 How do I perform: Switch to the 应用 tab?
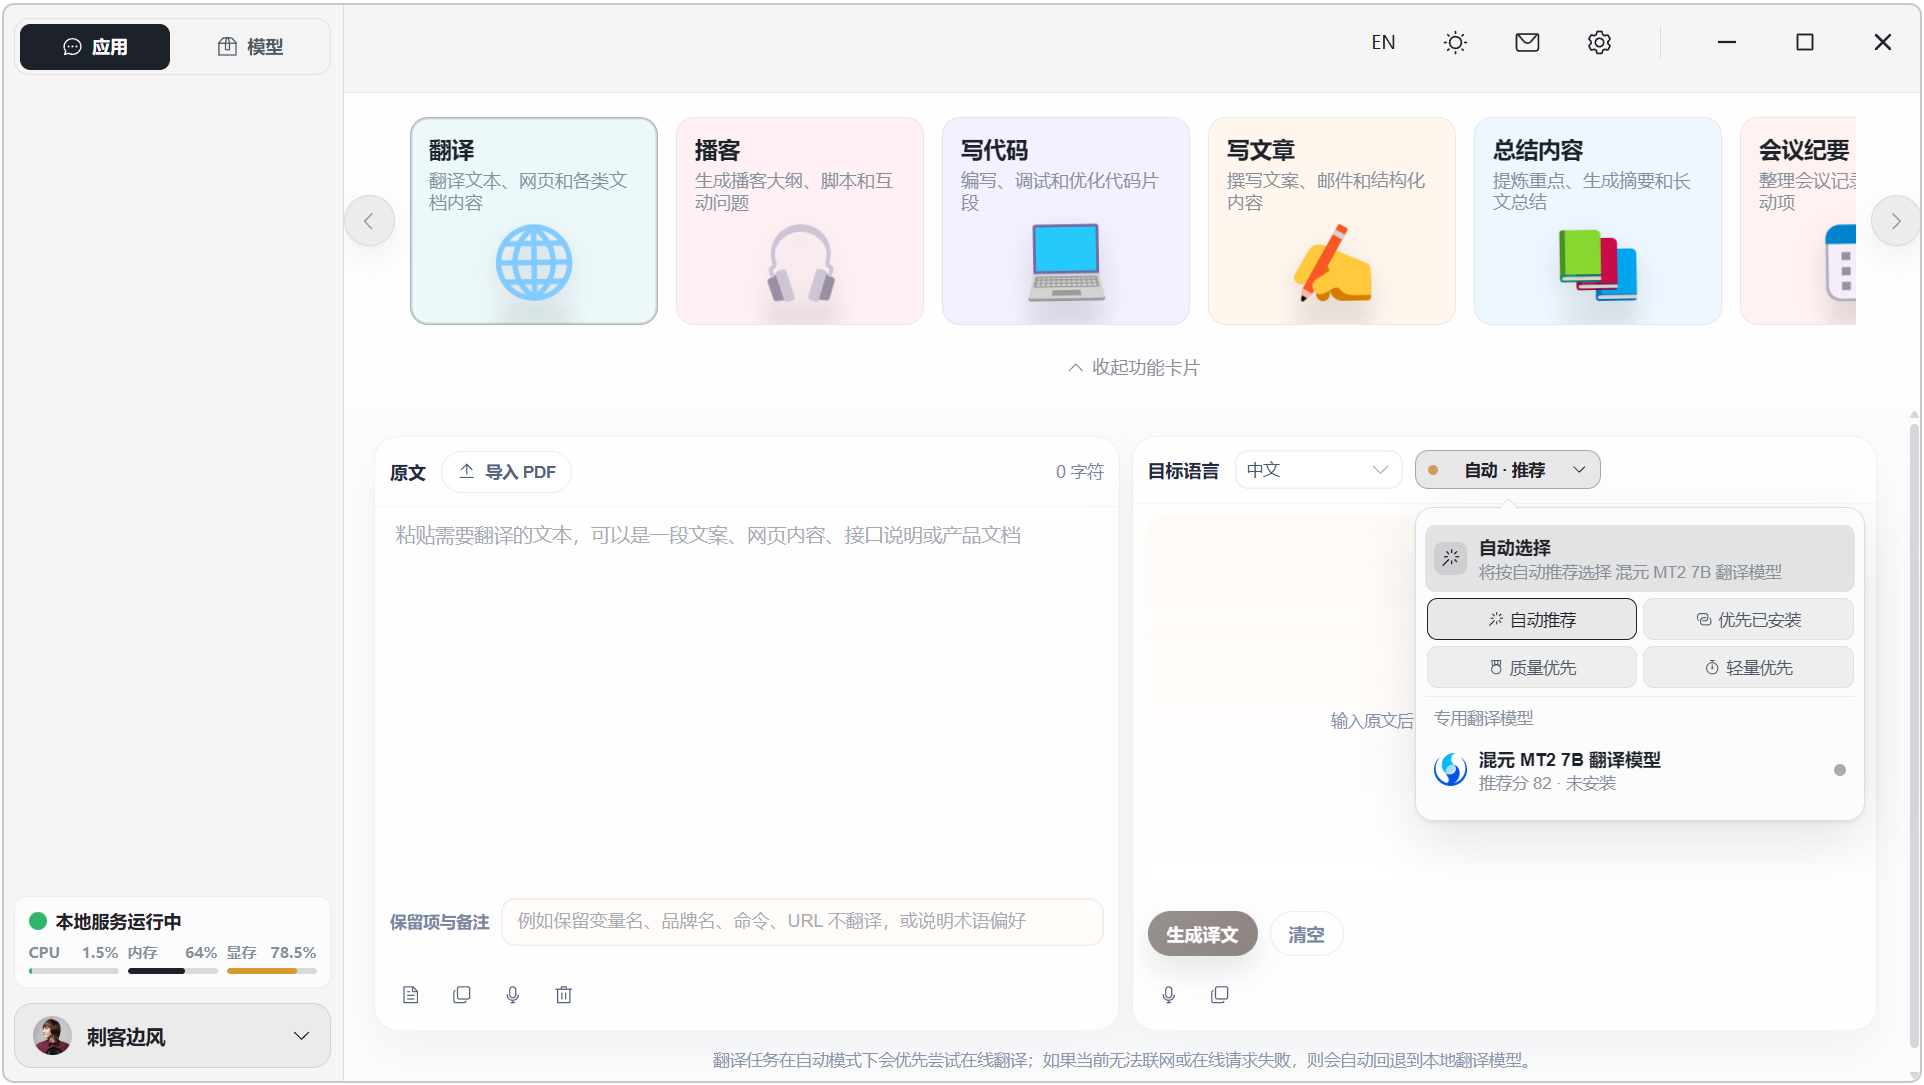tap(95, 47)
